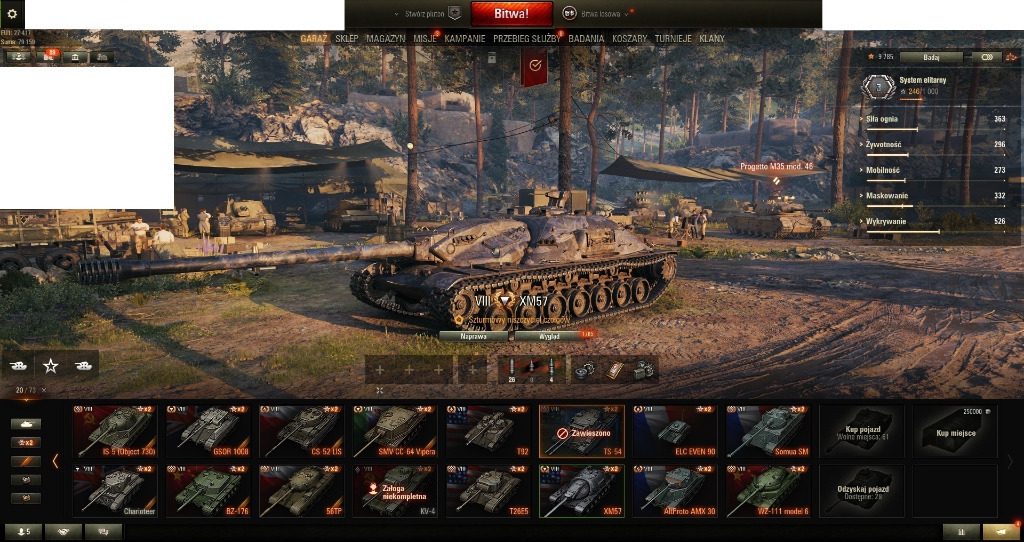Switch to the MAGAZYN tab
The image size is (1024, 542).
click(x=385, y=39)
